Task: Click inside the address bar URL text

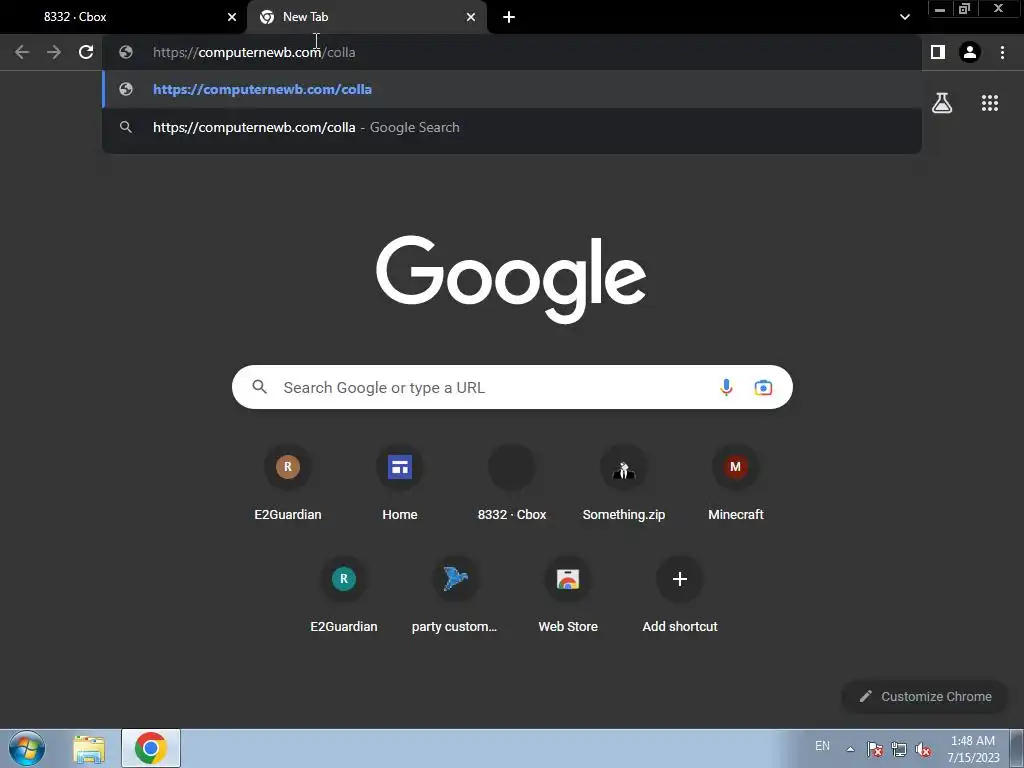Action: (x=254, y=52)
